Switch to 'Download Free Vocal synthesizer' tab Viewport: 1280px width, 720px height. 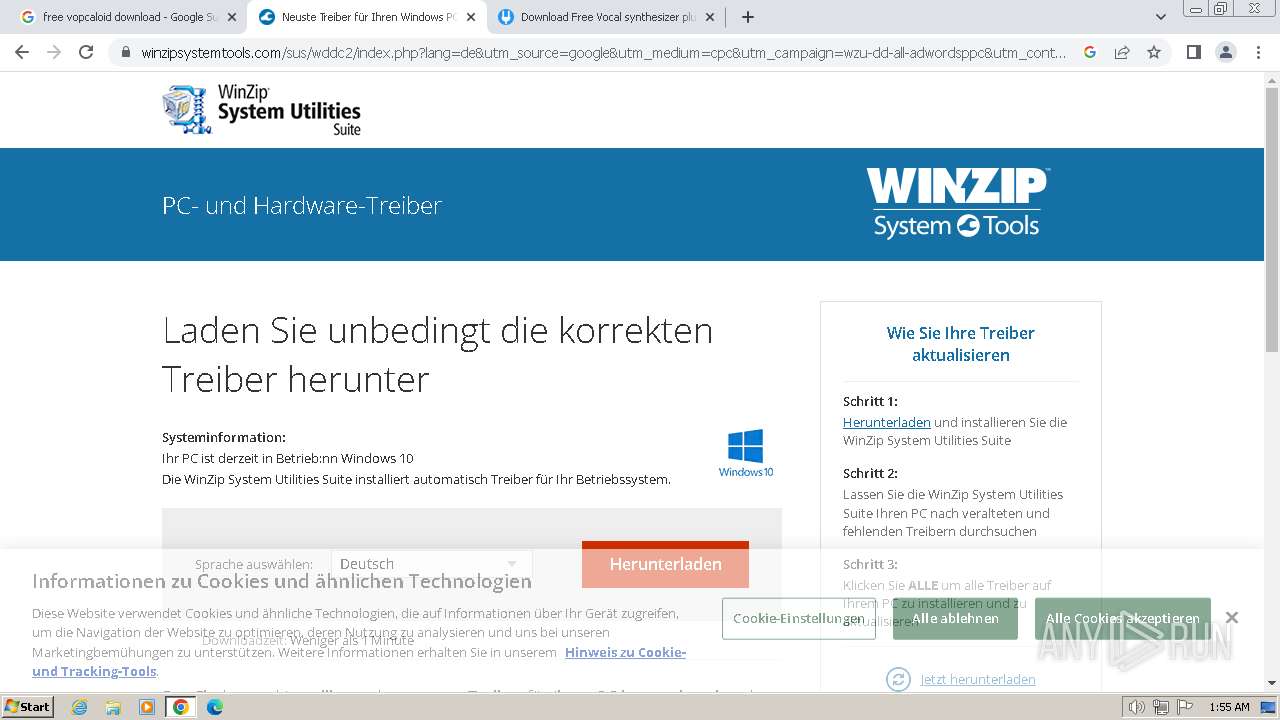(606, 17)
